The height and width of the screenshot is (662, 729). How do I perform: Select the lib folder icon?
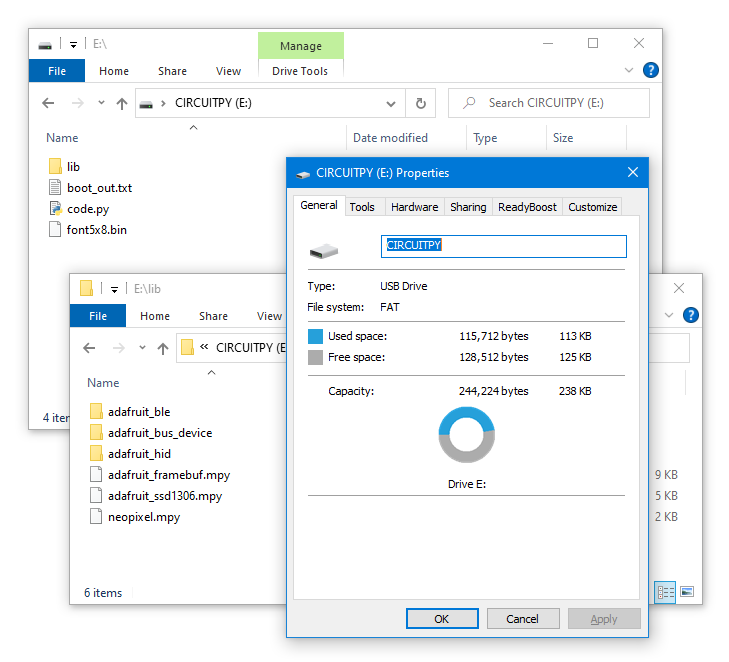point(55,166)
